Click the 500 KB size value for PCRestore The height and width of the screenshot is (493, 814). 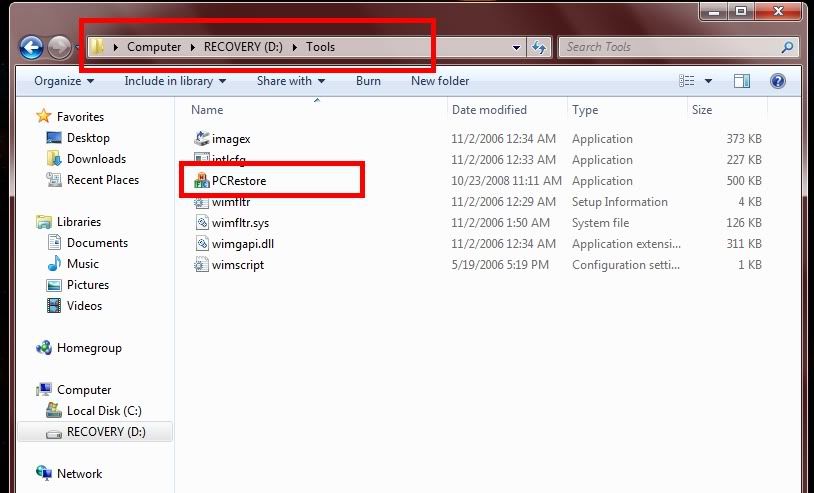744,181
